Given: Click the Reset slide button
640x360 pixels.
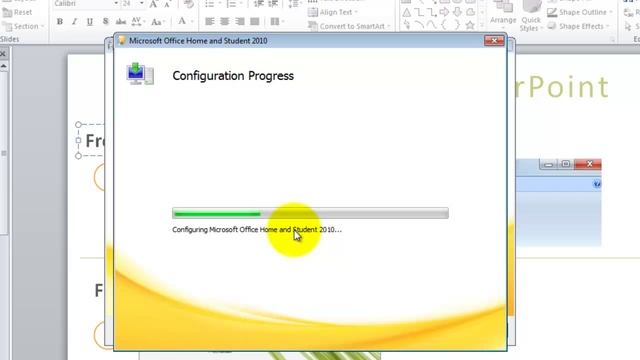Looking at the screenshot, I should pos(17,13).
